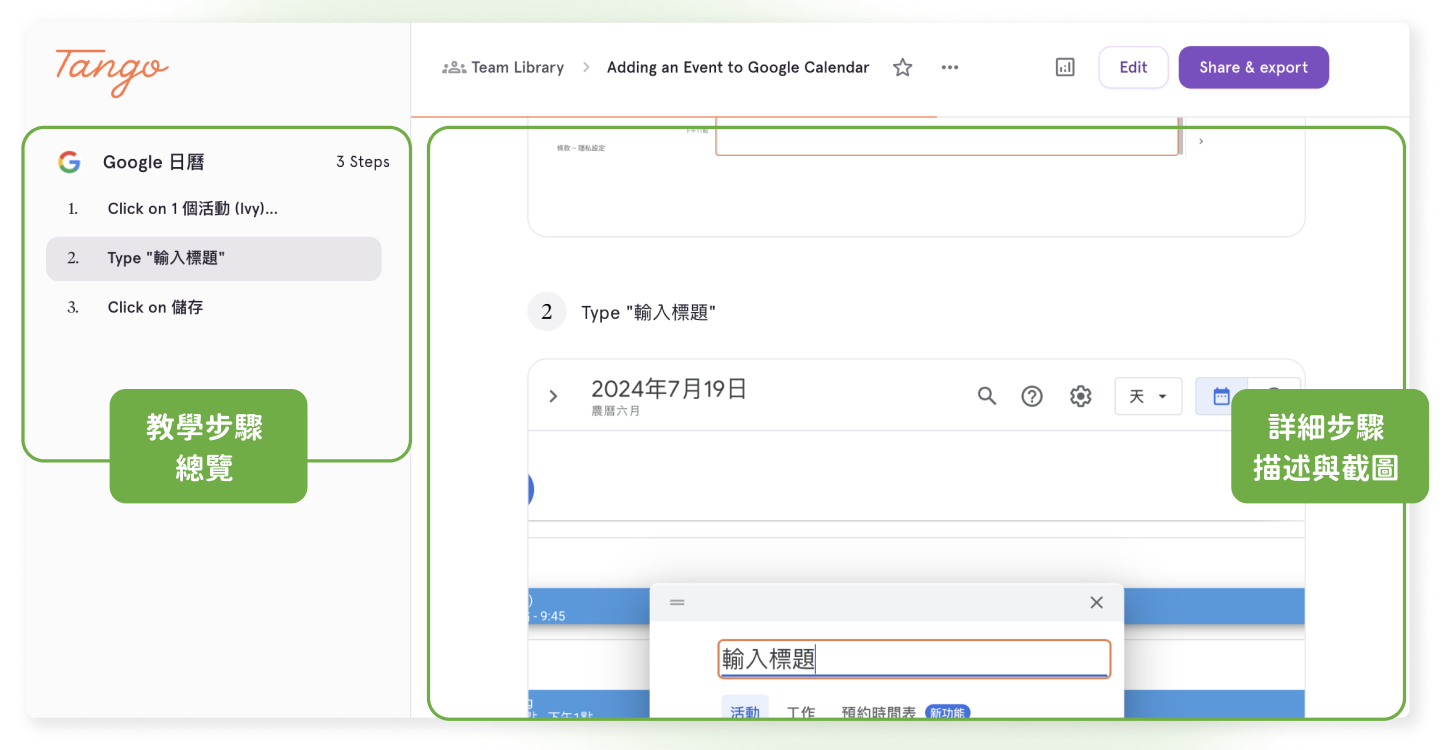Select the 工作 tab in dialog
The image size is (1448, 750).
point(801,711)
